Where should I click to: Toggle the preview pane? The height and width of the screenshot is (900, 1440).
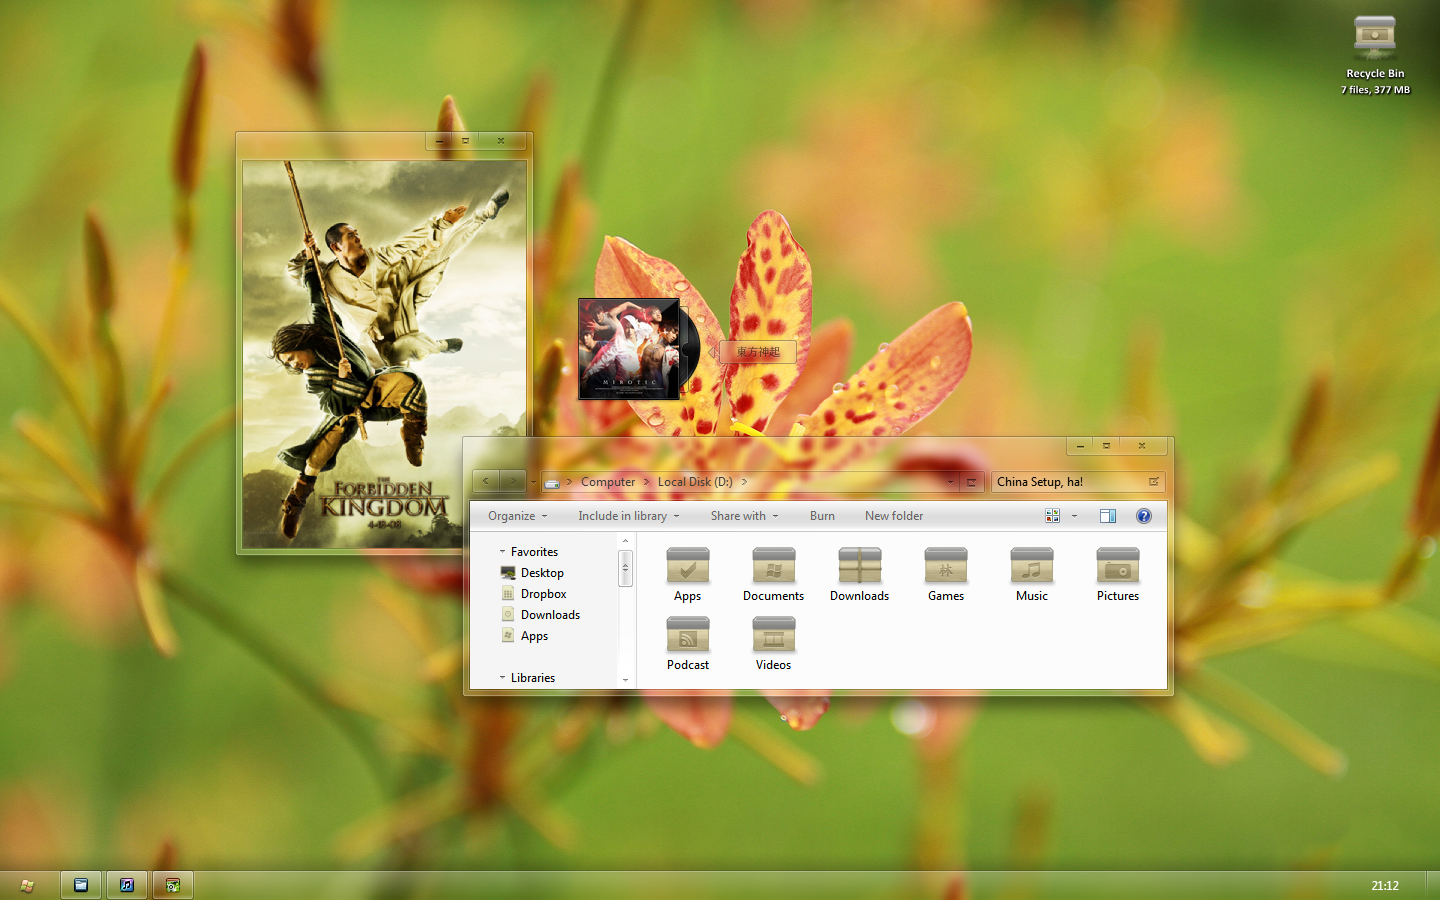1108,516
